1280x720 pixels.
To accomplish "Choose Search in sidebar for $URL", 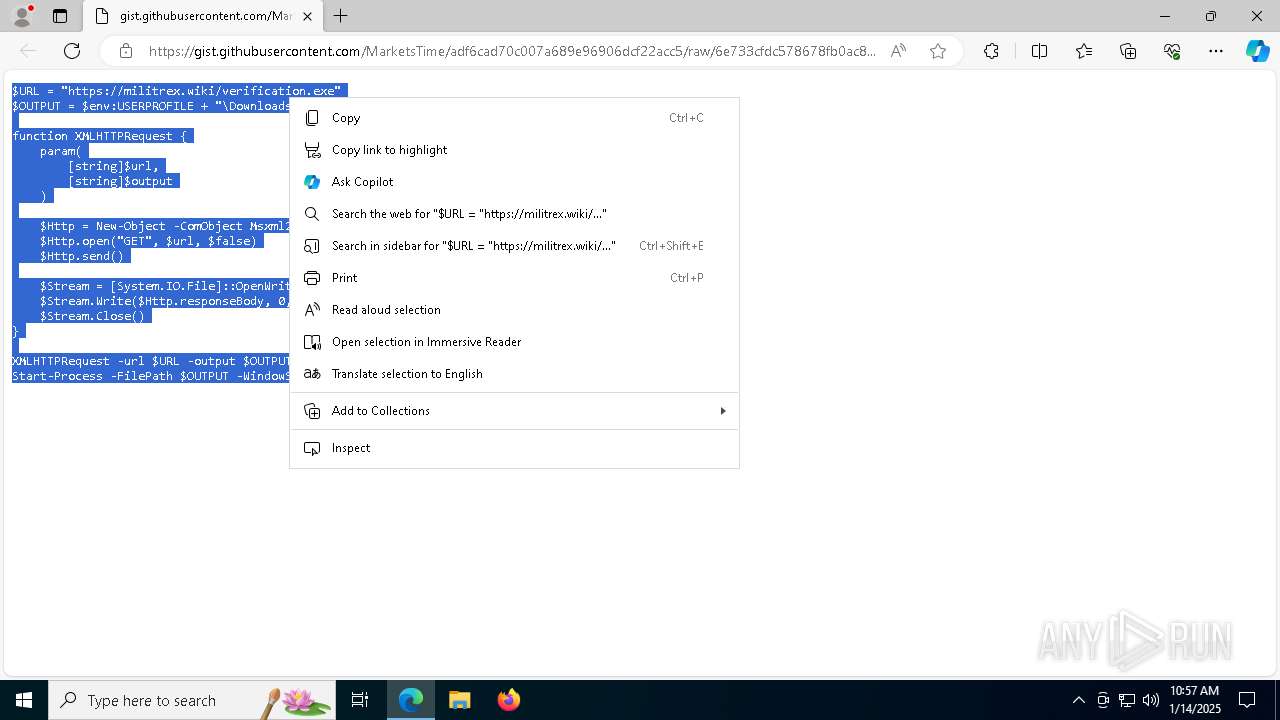I will point(514,246).
